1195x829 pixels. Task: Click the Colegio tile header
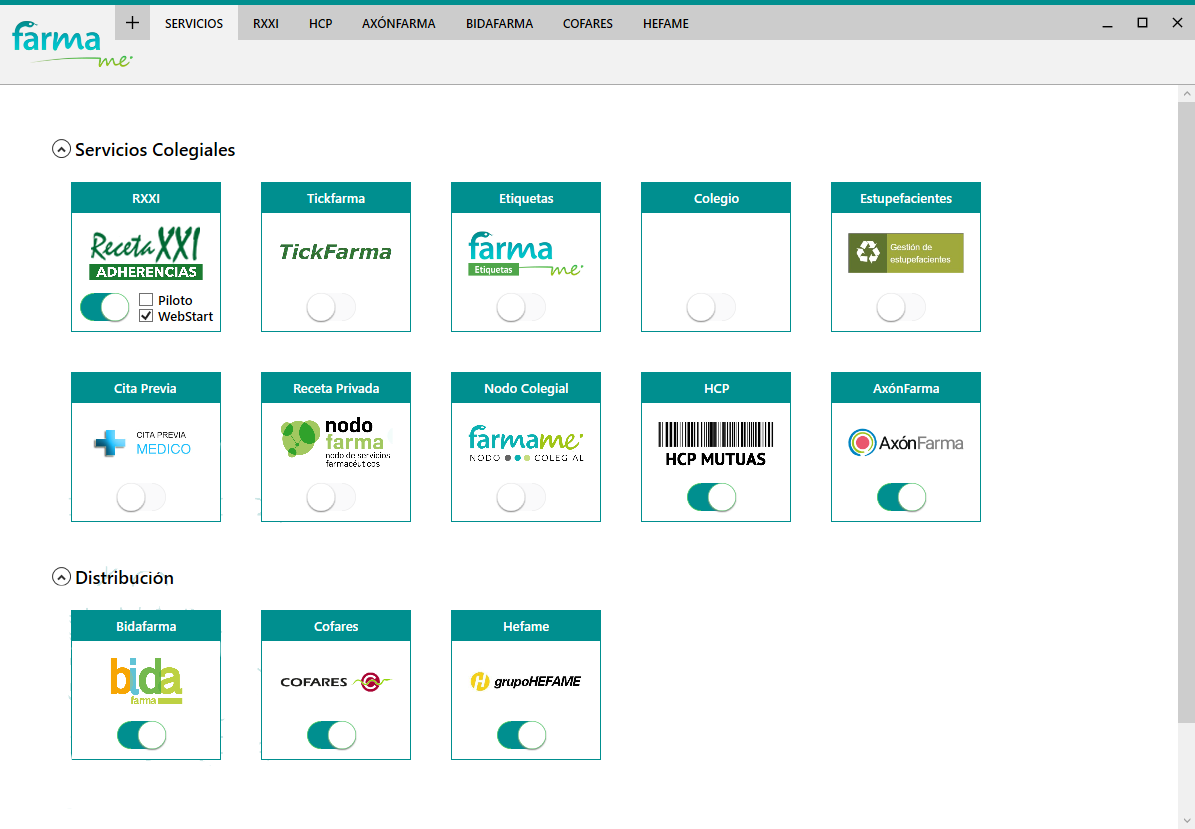(x=716, y=198)
